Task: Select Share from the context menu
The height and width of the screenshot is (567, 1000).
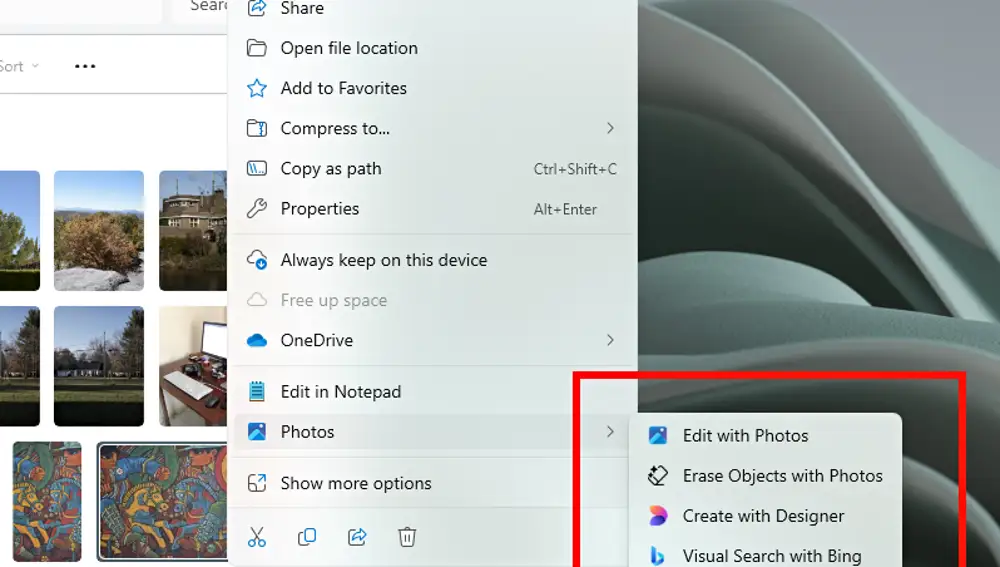Action: [432, 8]
